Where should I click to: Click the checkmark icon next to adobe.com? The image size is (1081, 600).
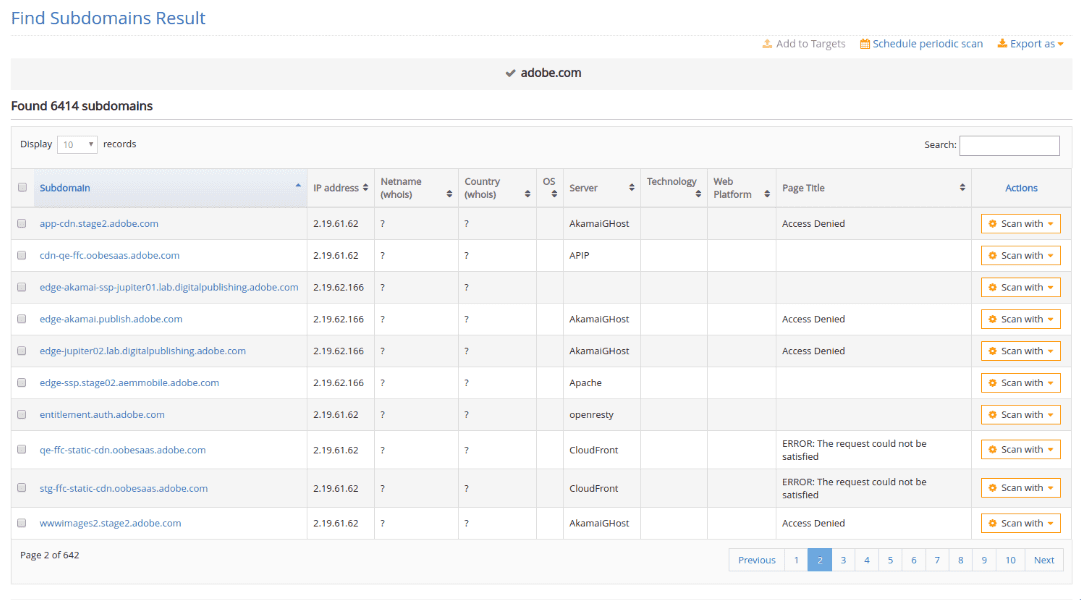pos(509,72)
